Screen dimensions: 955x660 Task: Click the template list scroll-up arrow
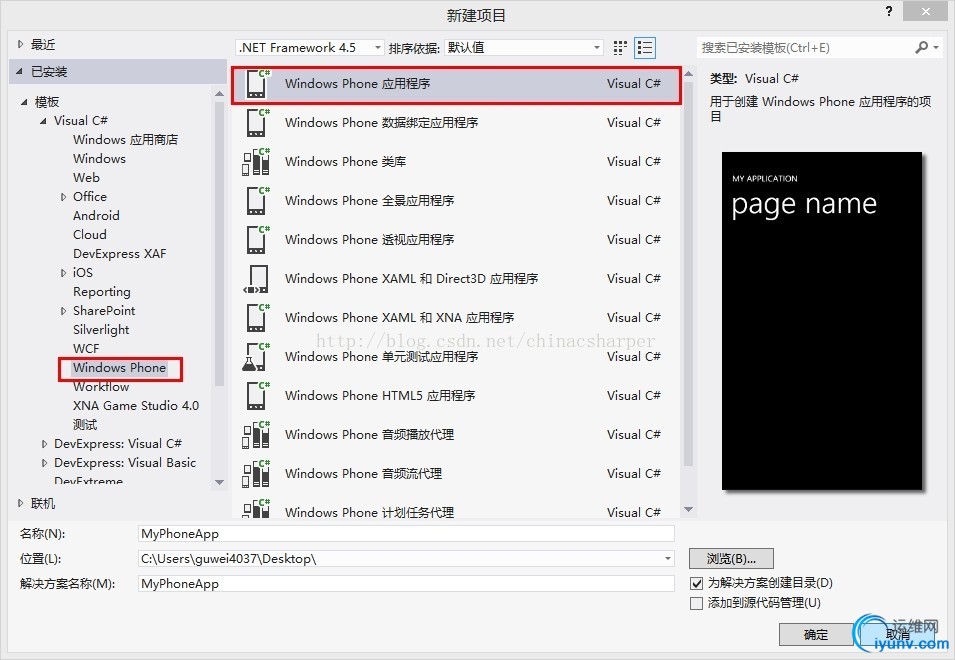689,74
